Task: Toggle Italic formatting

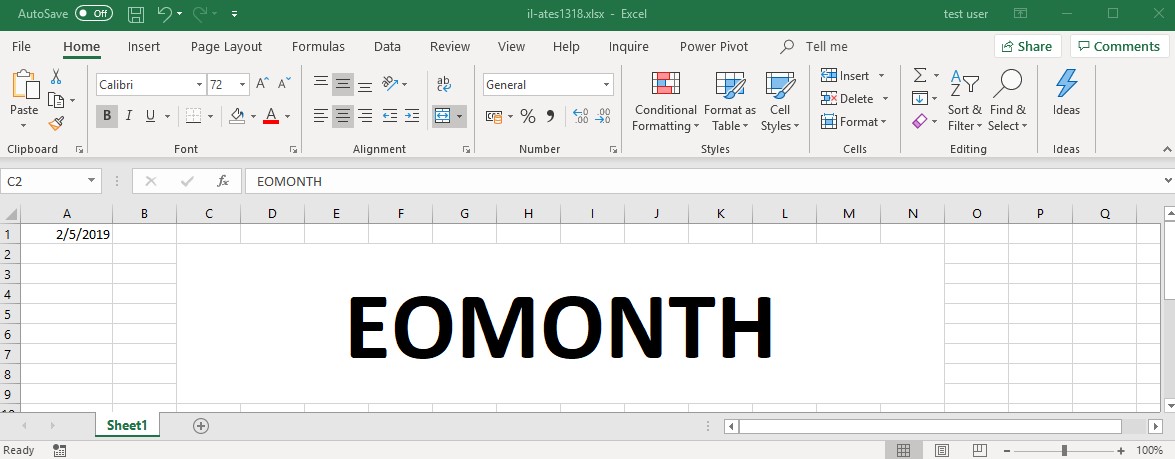Action: (129, 116)
